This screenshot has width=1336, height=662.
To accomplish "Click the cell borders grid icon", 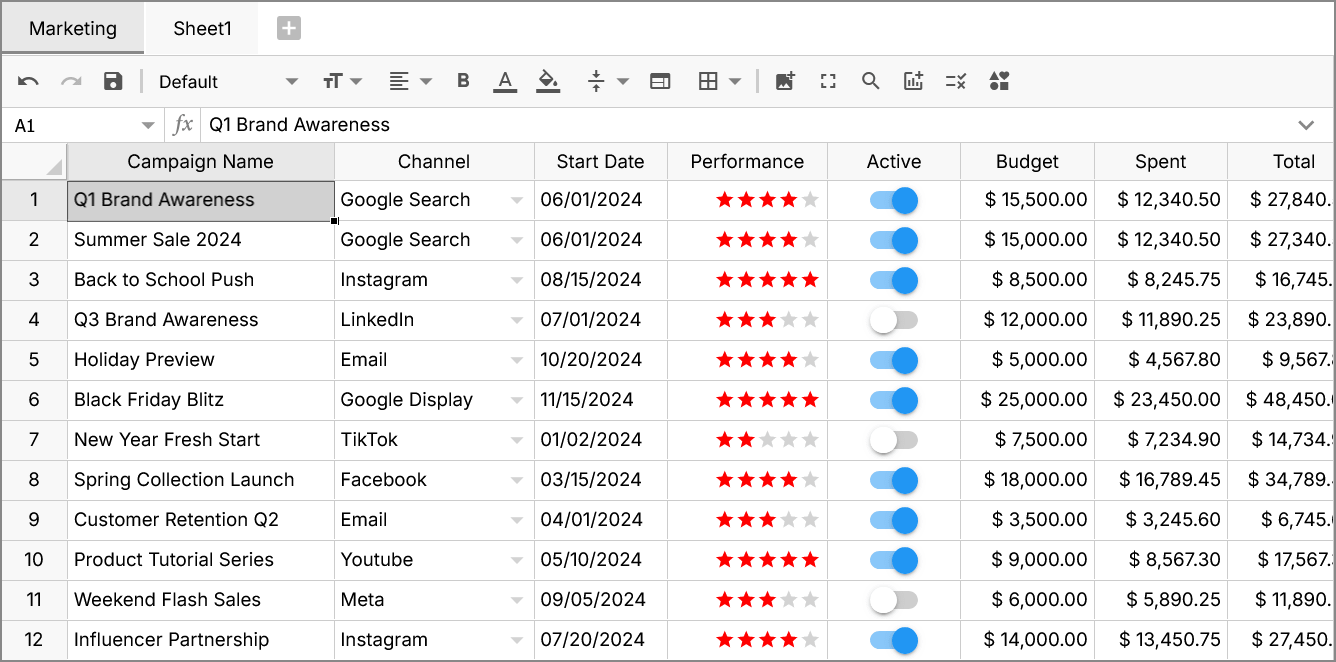I will pos(708,82).
